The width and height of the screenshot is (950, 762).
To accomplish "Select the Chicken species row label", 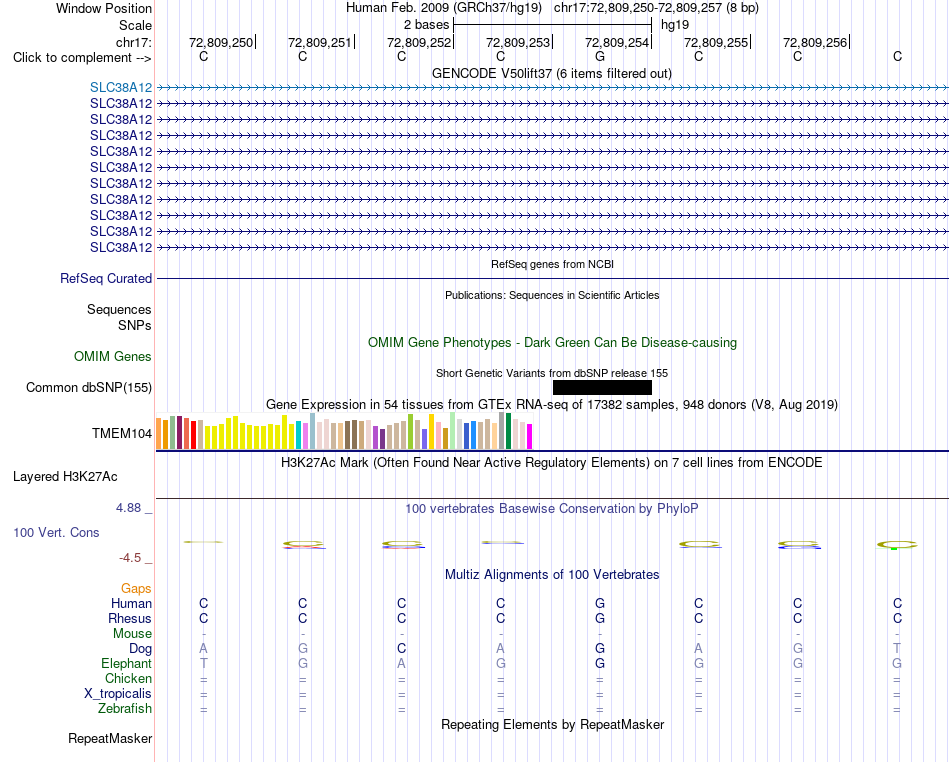I will (x=128, y=678).
